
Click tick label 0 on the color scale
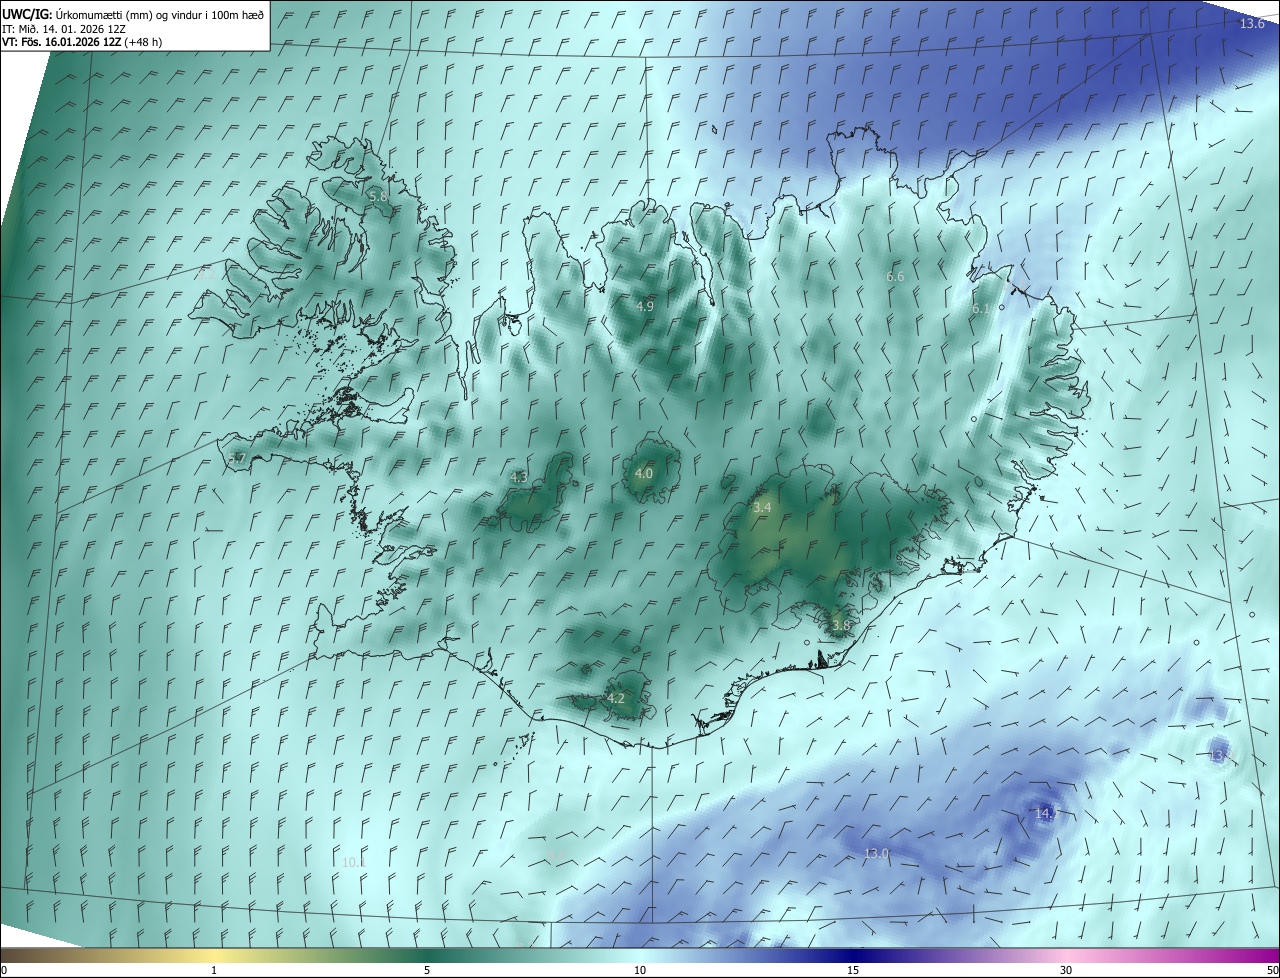tap(4, 970)
